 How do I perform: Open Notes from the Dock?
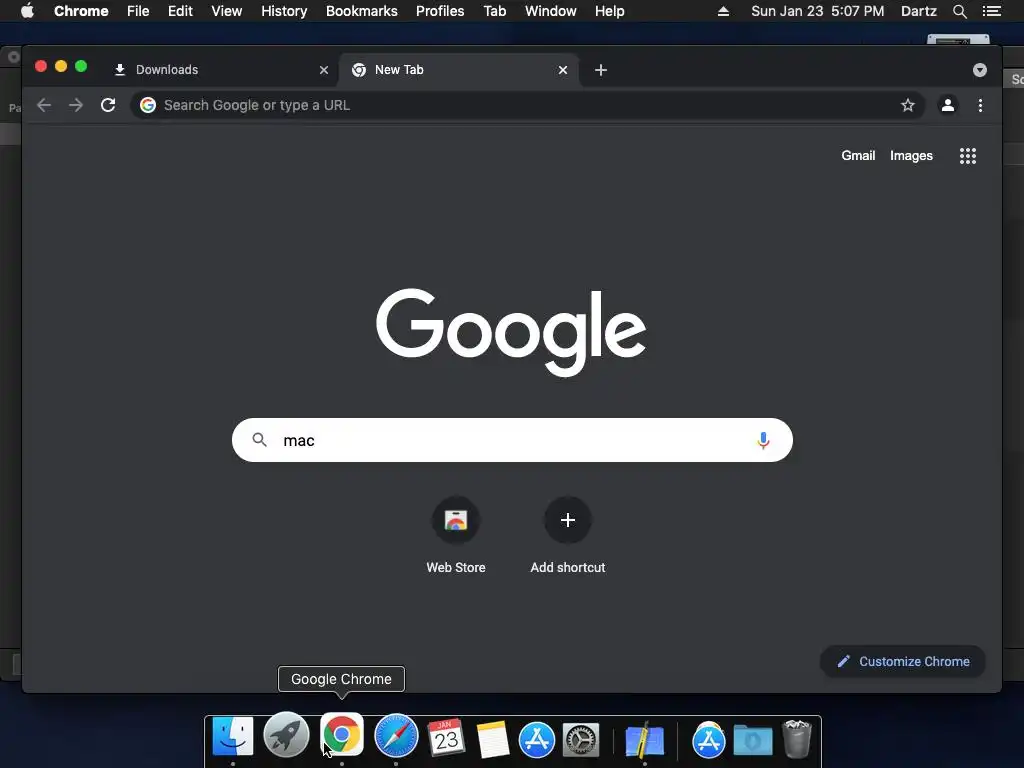[492, 739]
